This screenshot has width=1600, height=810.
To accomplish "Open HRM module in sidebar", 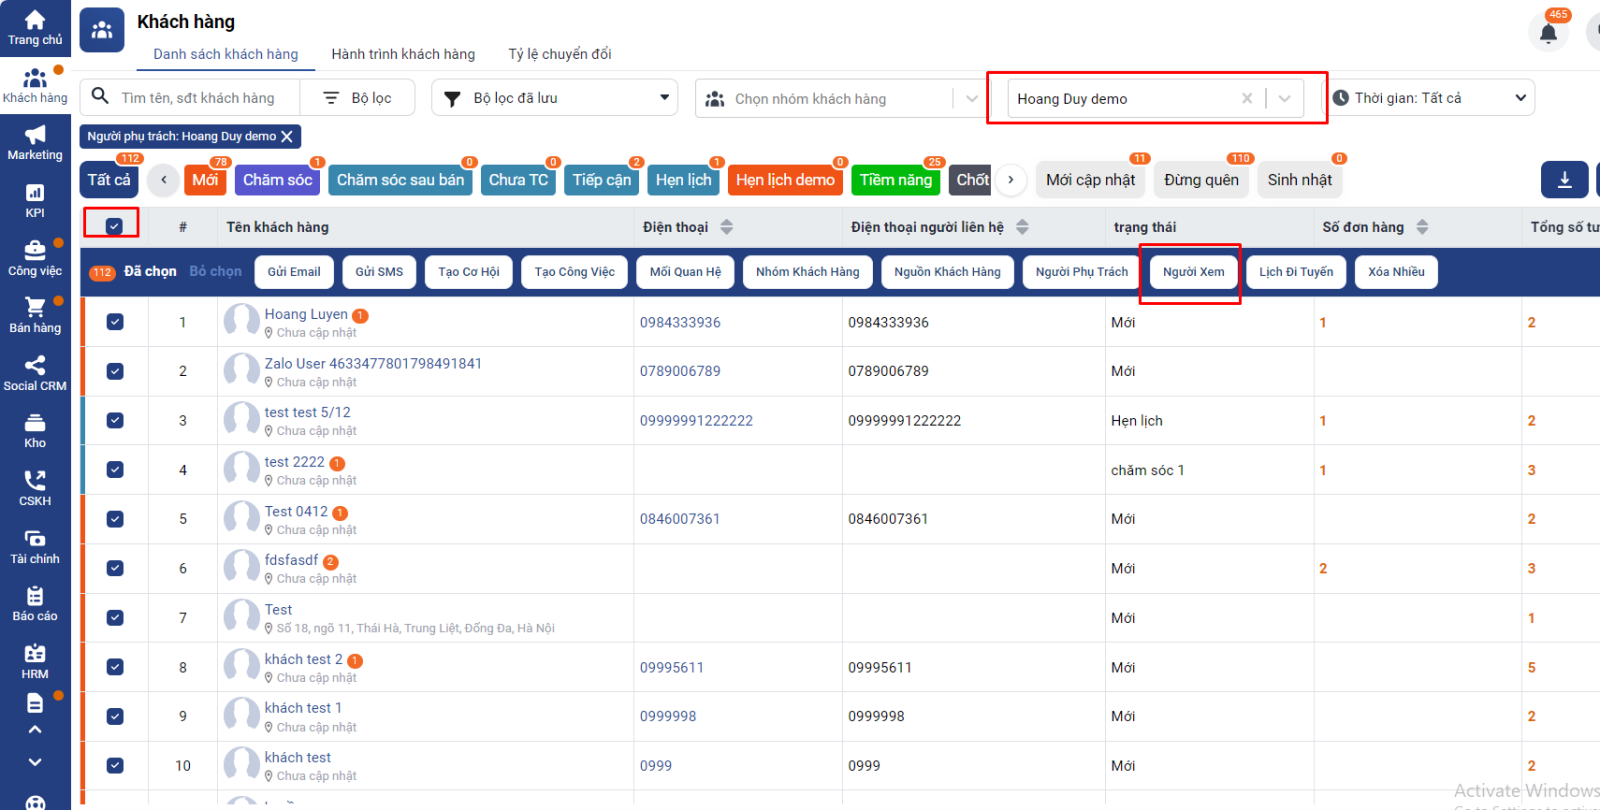I will tap(35, 662).
